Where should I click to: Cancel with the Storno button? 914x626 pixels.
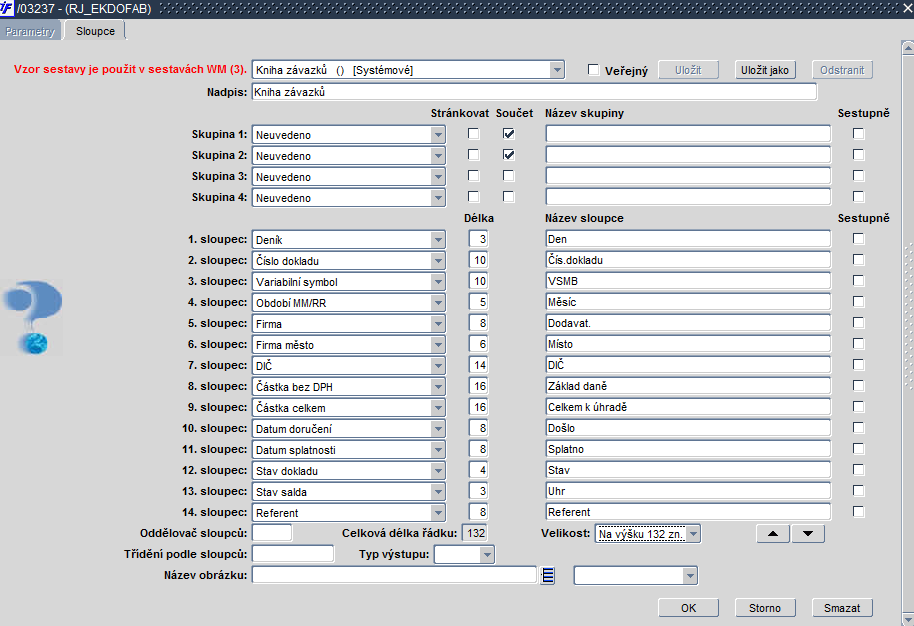(x=765, y=608)
